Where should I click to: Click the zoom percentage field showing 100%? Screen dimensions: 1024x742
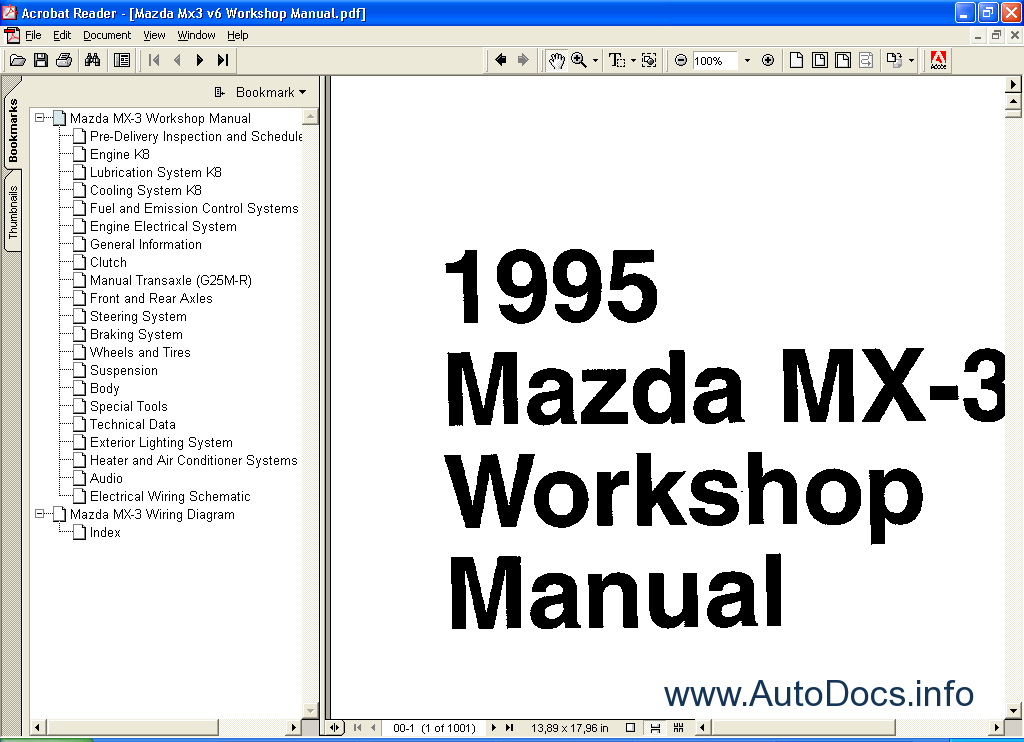click(714, 61)
